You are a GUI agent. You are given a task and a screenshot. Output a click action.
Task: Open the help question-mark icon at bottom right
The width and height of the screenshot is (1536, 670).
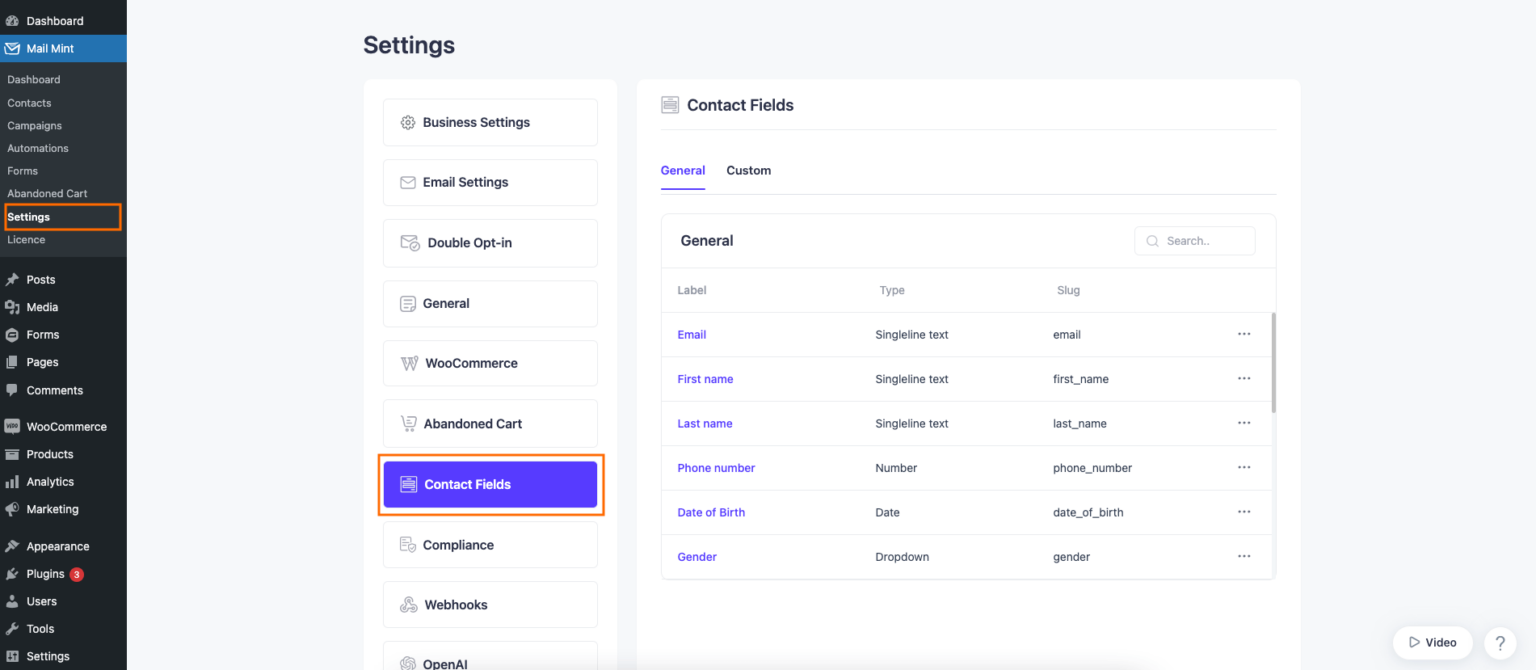1500,643
